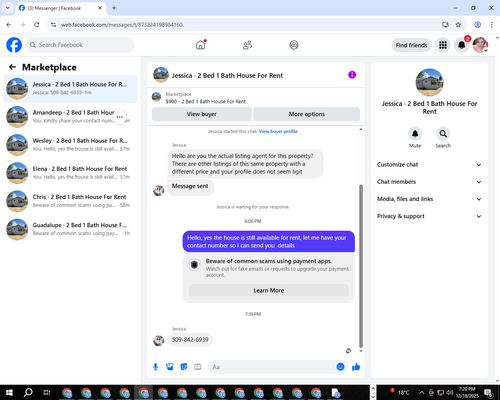Open the emoji picker in message box
The width and height of the screenshot is (500, 400).
[x=340, y=367]
